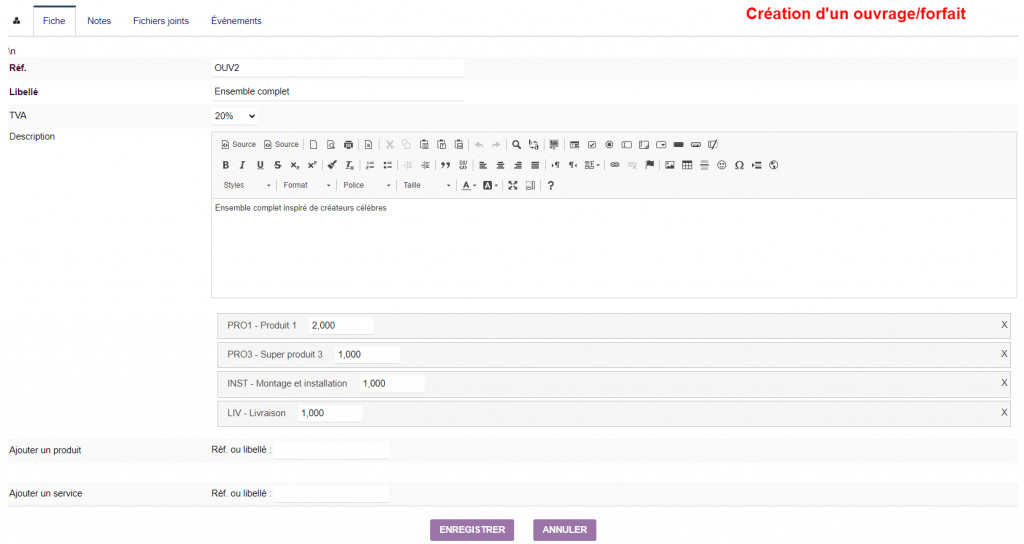Toggle underline formatting
1024x544 pixels.
(260, 165)
